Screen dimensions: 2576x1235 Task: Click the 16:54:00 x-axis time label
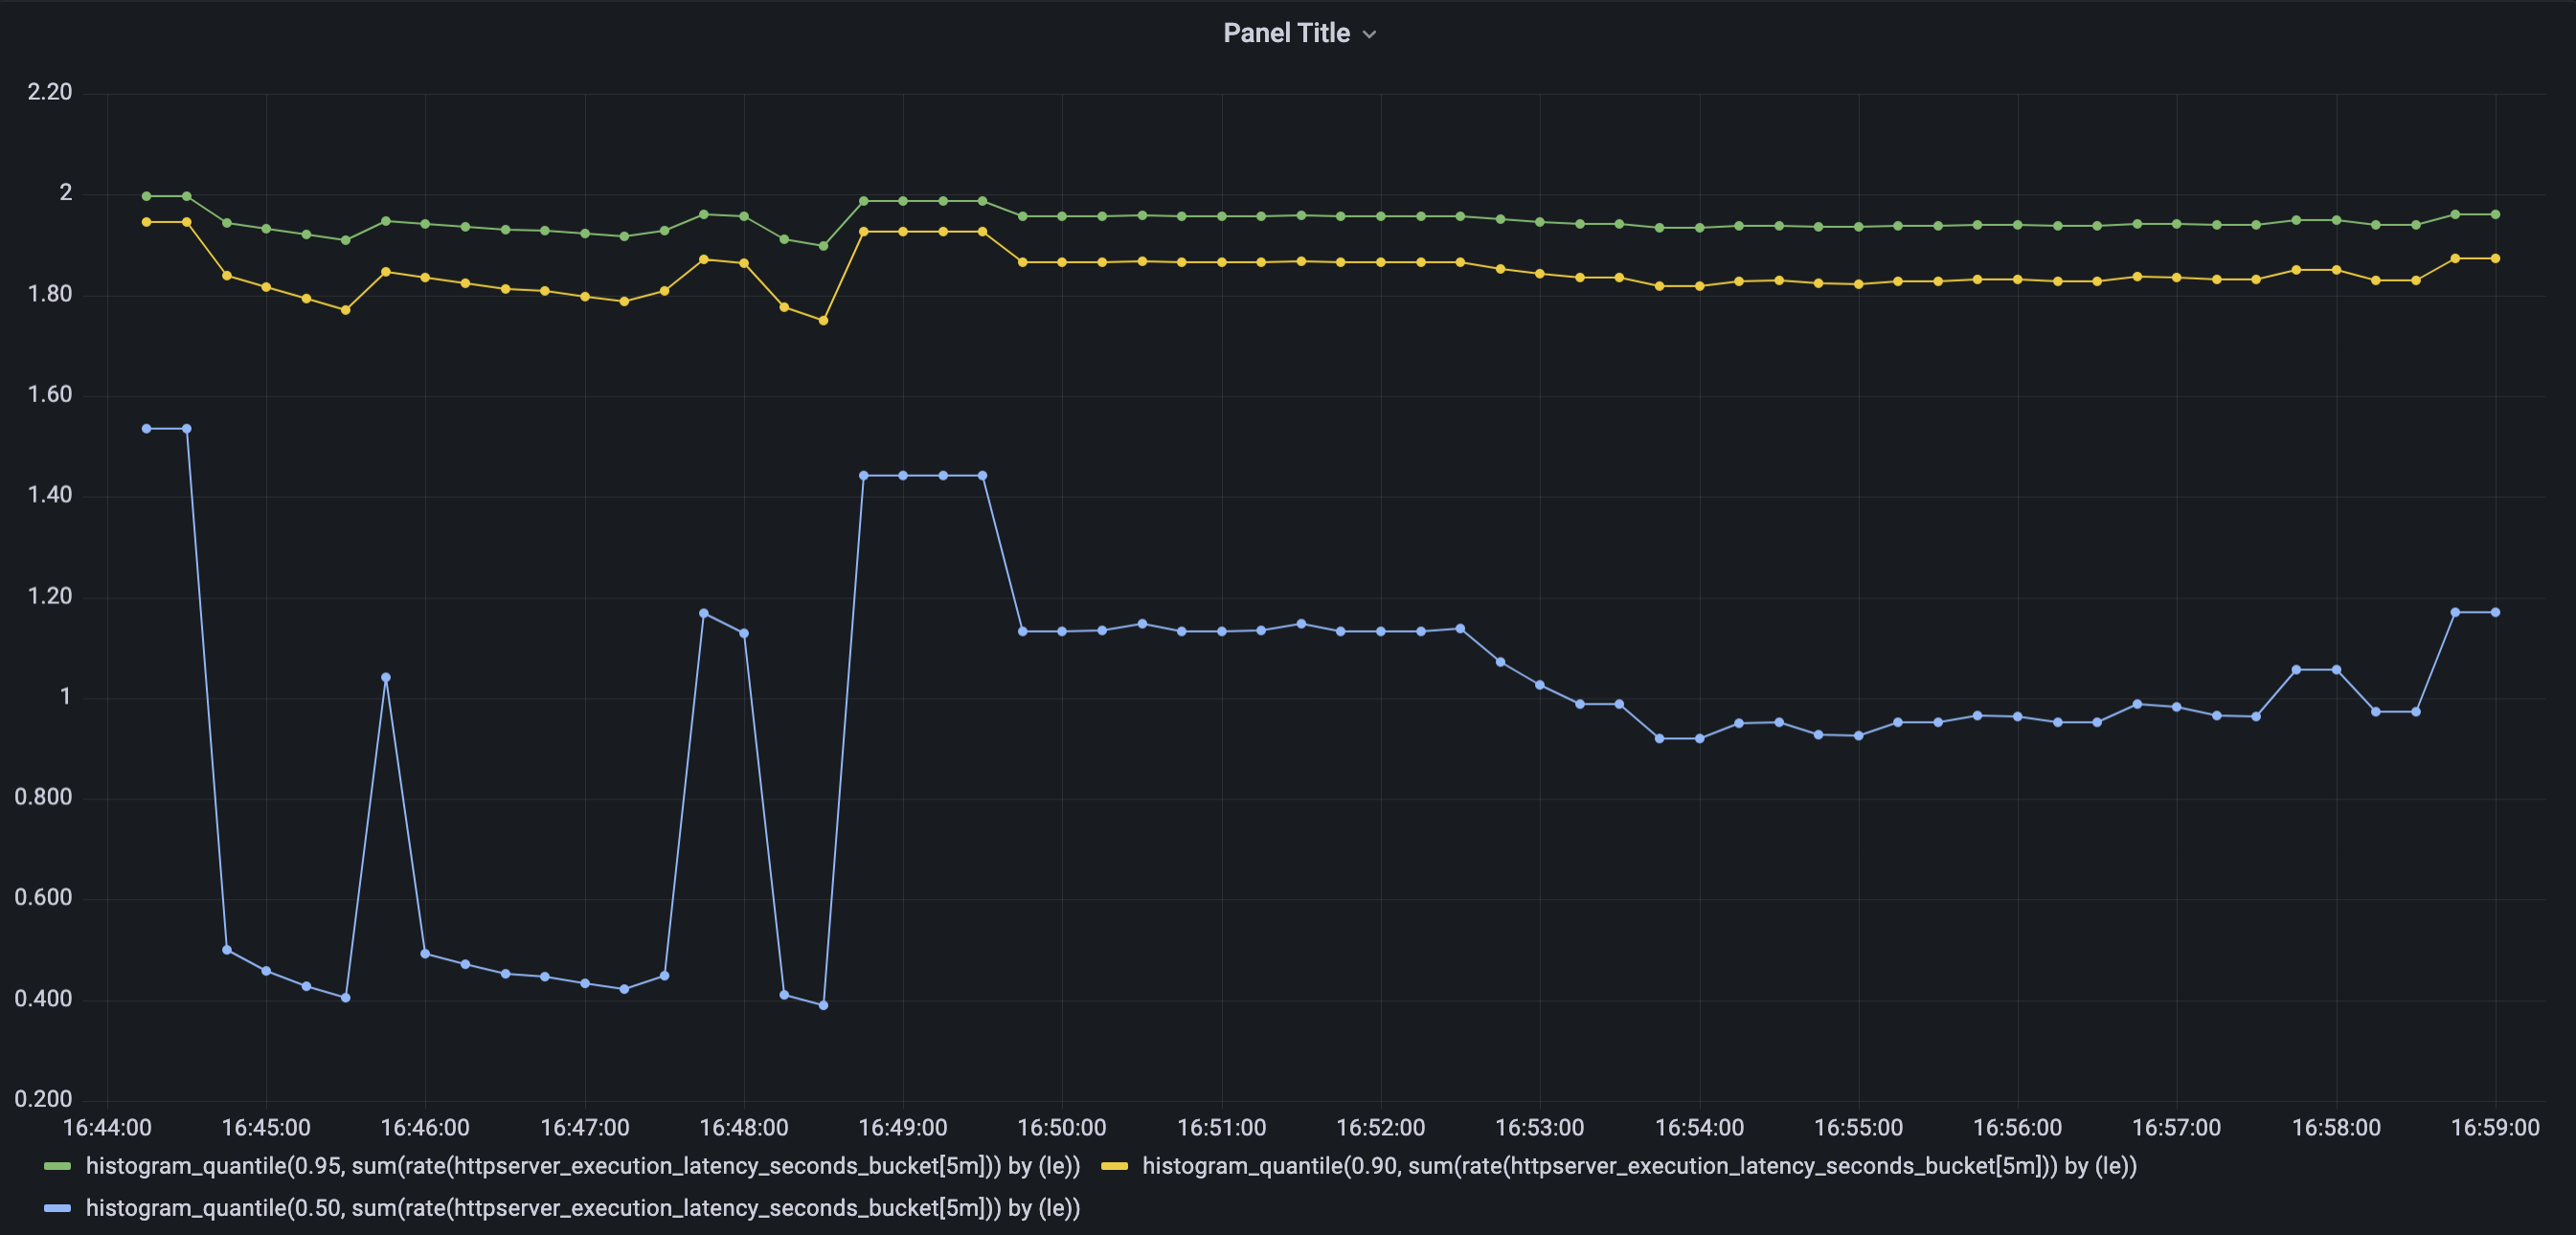tap(1699, 1128)
